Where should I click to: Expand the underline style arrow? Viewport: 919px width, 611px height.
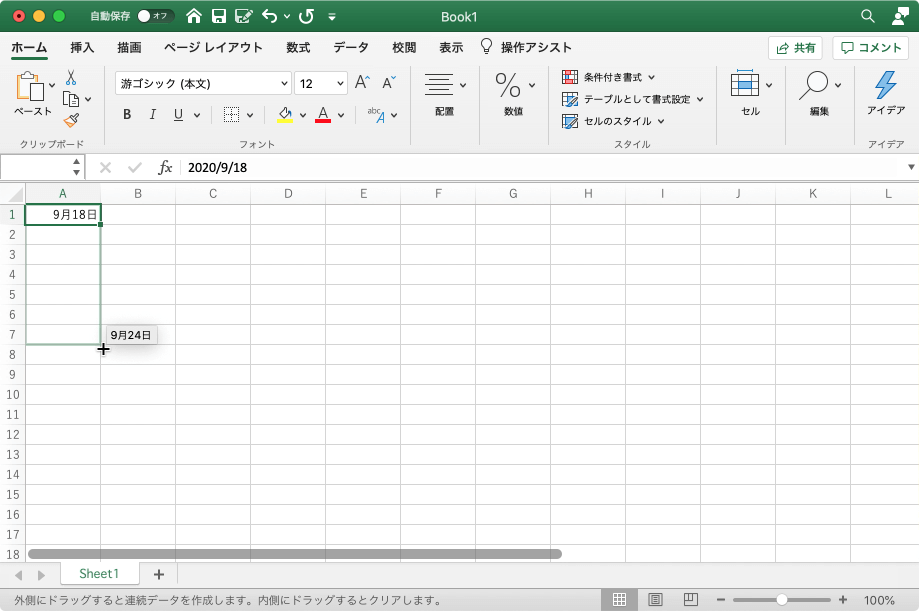(197, 115)
